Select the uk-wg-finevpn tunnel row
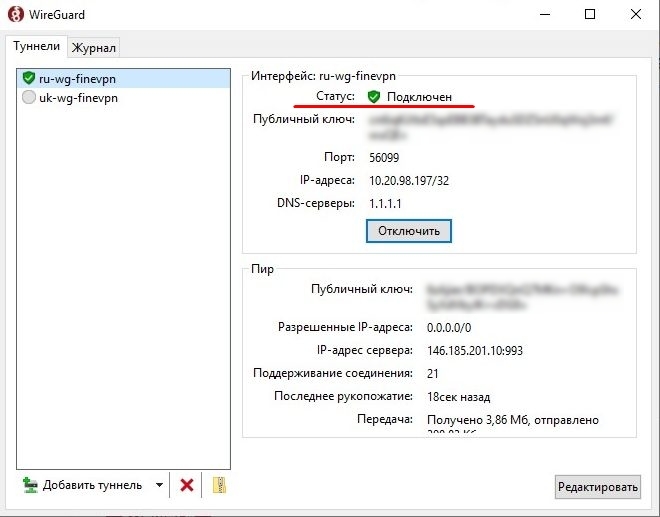 click(x=124, y=98)
